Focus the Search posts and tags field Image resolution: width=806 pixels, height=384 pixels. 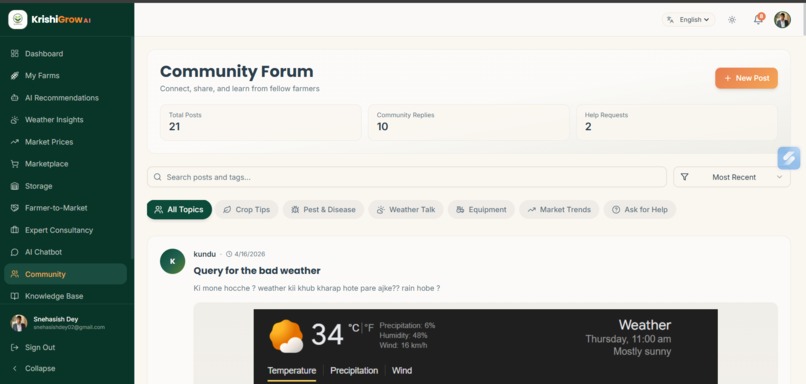pos(407,177)
